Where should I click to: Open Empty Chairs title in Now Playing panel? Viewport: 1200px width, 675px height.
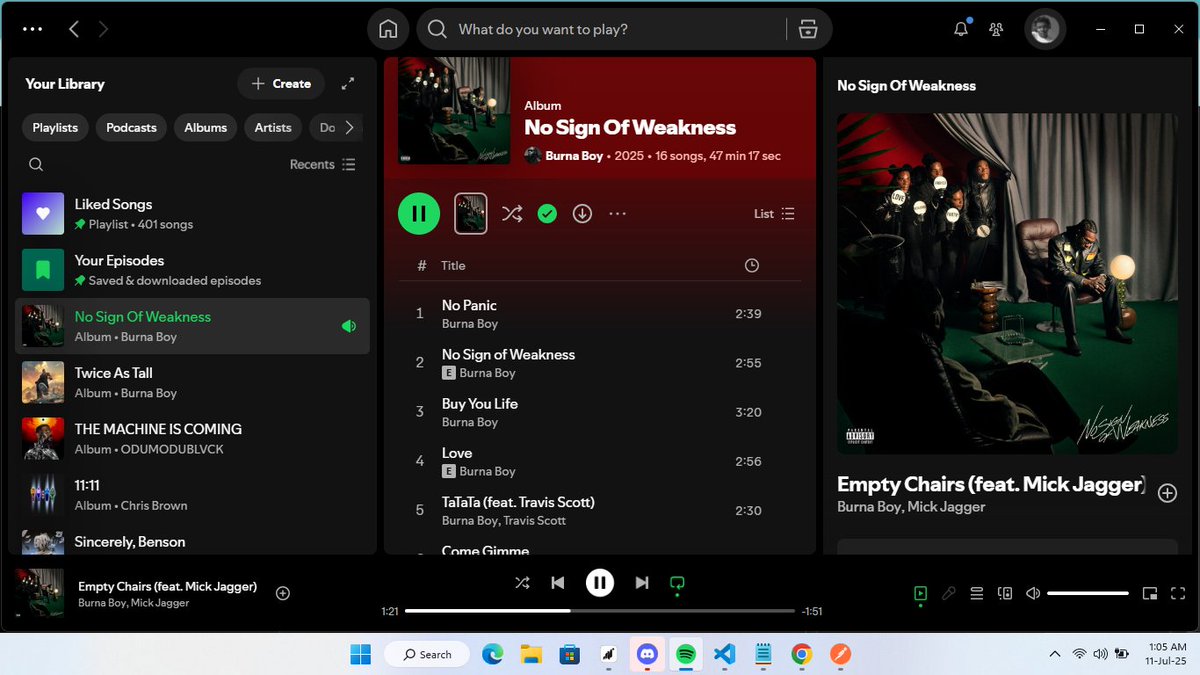[x=991, y=484]
